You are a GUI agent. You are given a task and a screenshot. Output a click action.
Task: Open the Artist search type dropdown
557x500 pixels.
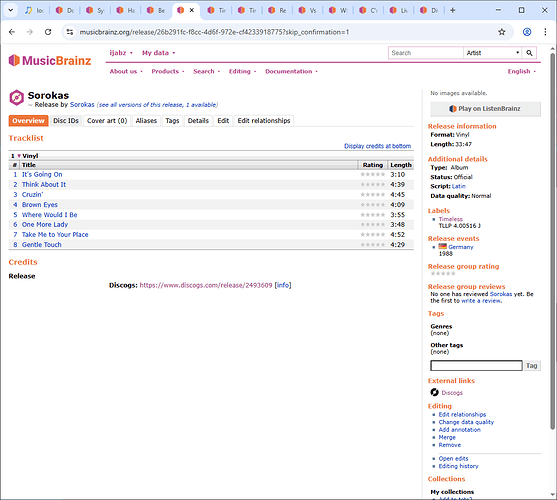tap(493, 53)
